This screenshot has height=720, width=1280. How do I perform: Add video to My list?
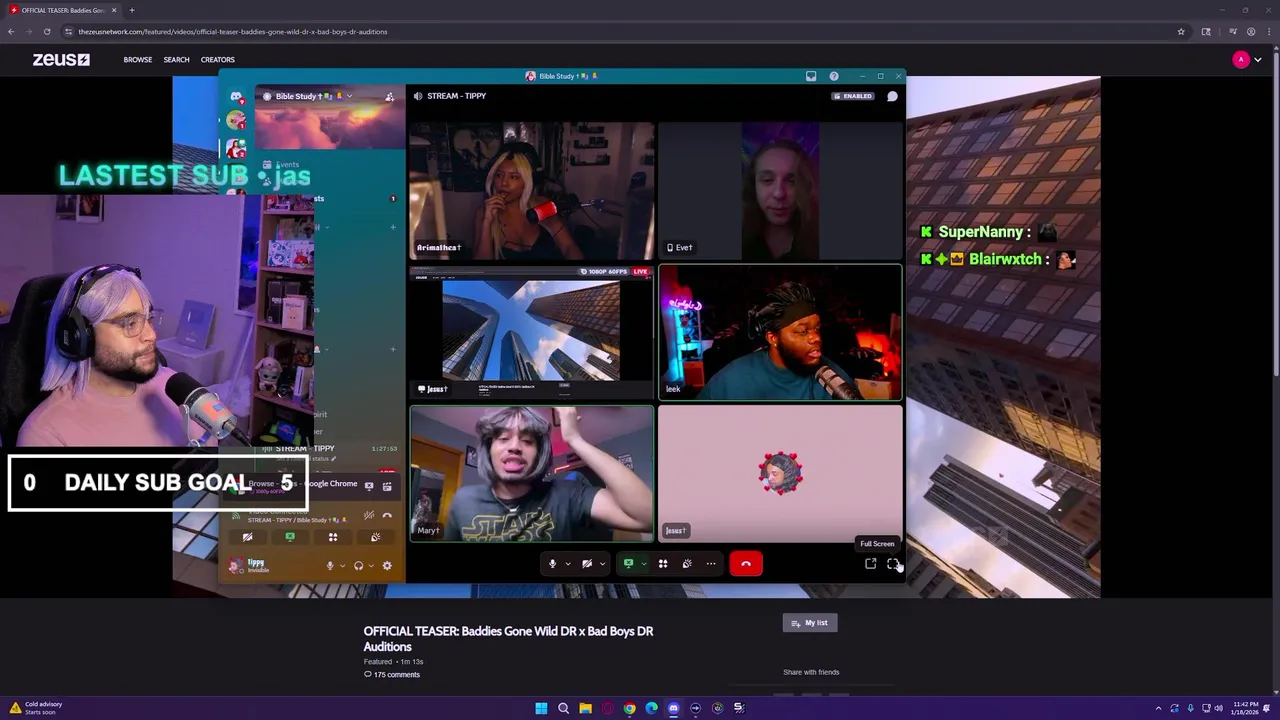(x=810, y=623)
